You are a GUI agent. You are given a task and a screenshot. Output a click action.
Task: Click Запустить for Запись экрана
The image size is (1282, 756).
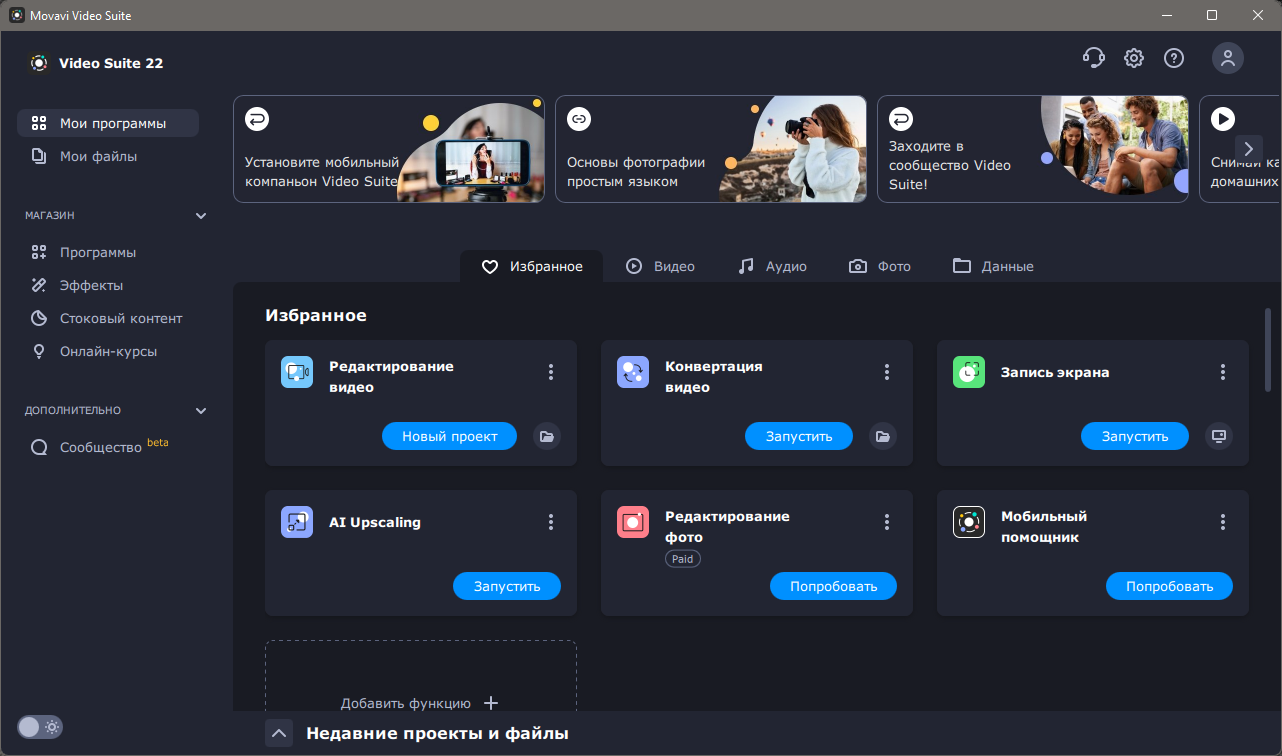(1135, 436)
